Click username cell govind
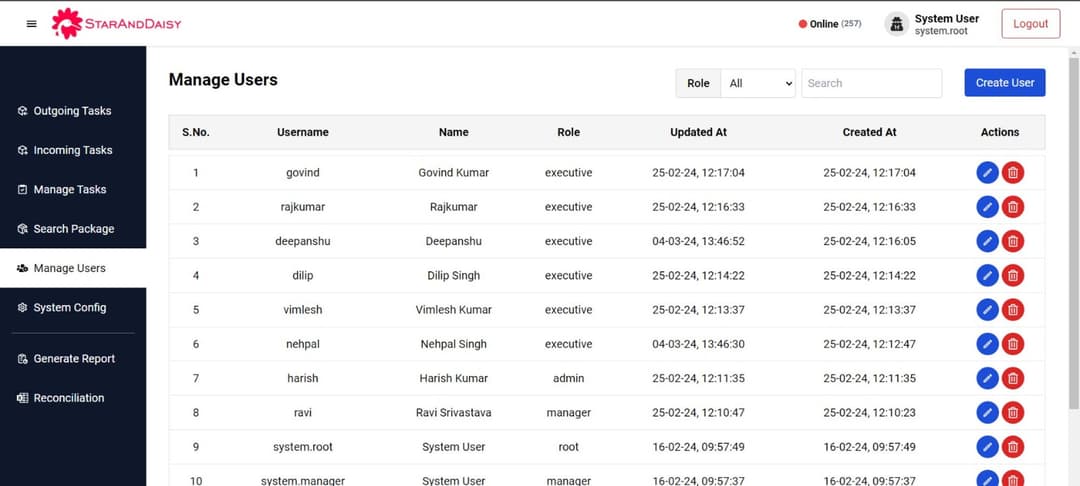 302,173
